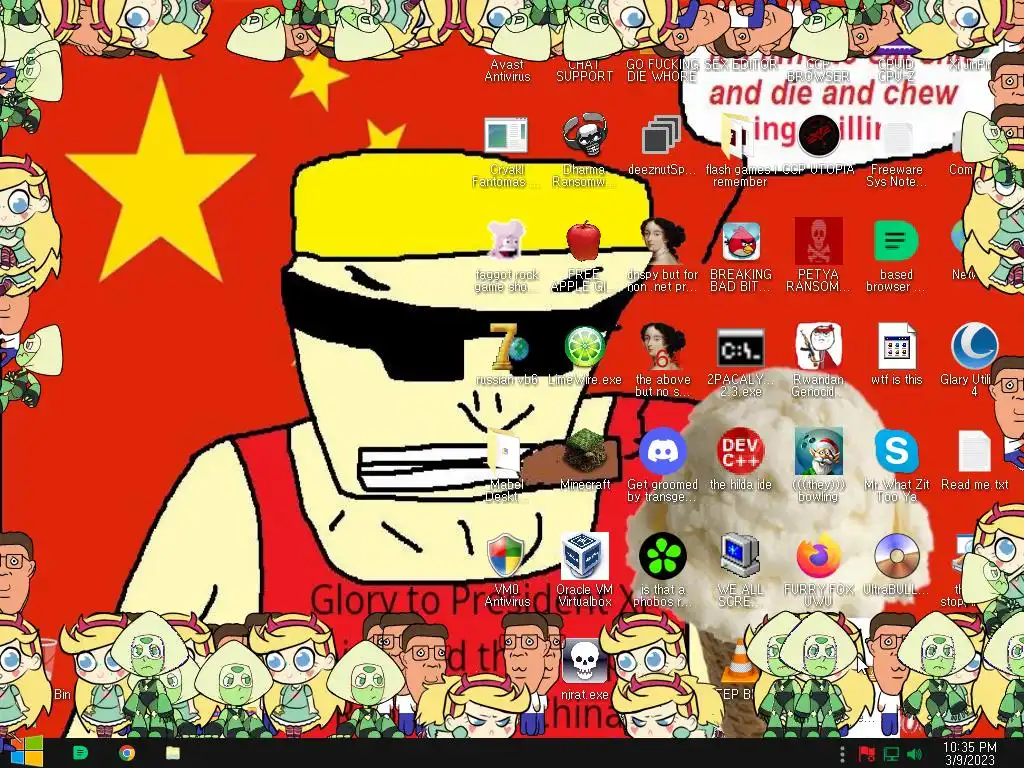Open the VLC traffic cone shortcut
The image size is (1024, 768).
point(739,660)
